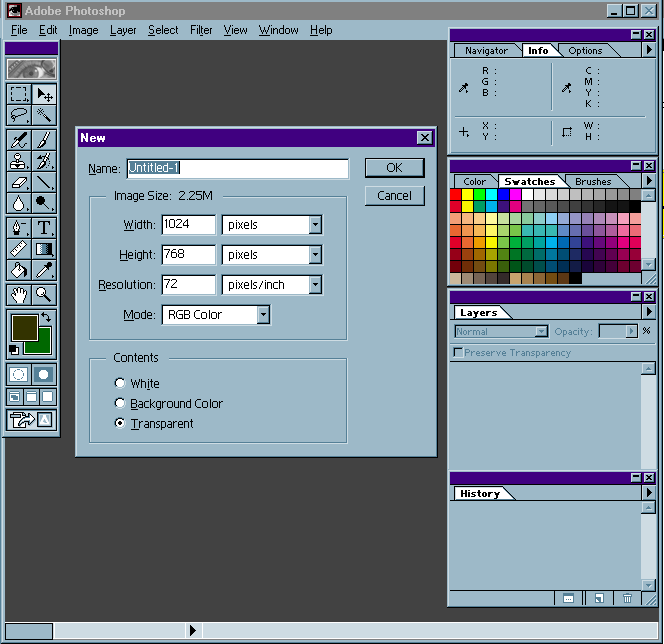The width and height of the screenshot is (664, 644).
Task: Switch to Full Screen with menu bar
Action: pos(31,397)
